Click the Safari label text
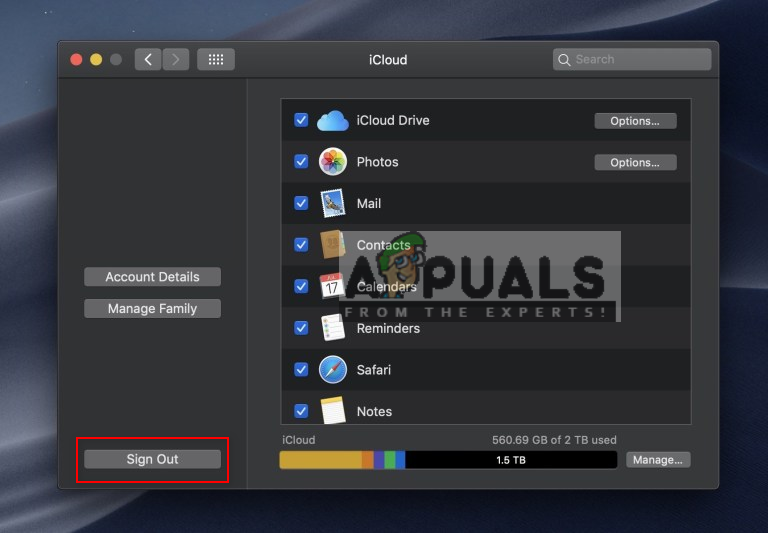The width and height of the screenshot is (768, 533). pyautogui.click(x=374, y=370)
